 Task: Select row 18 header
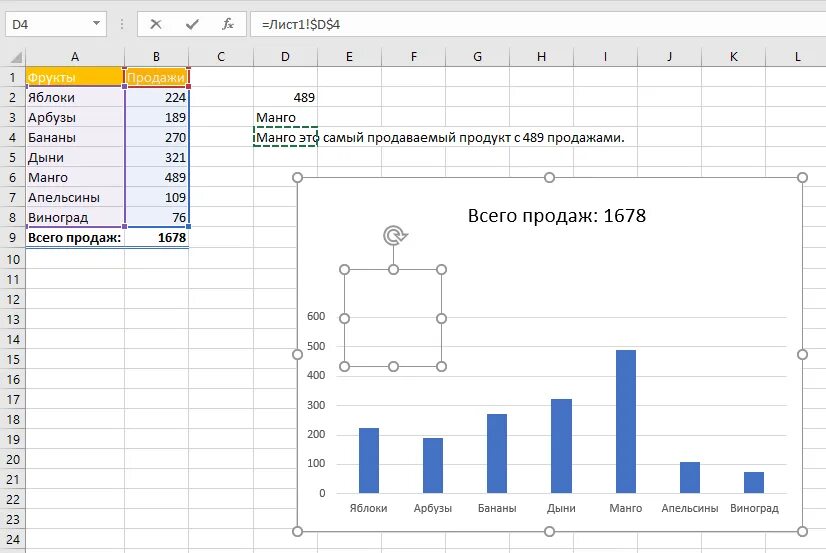click(13, 419)
